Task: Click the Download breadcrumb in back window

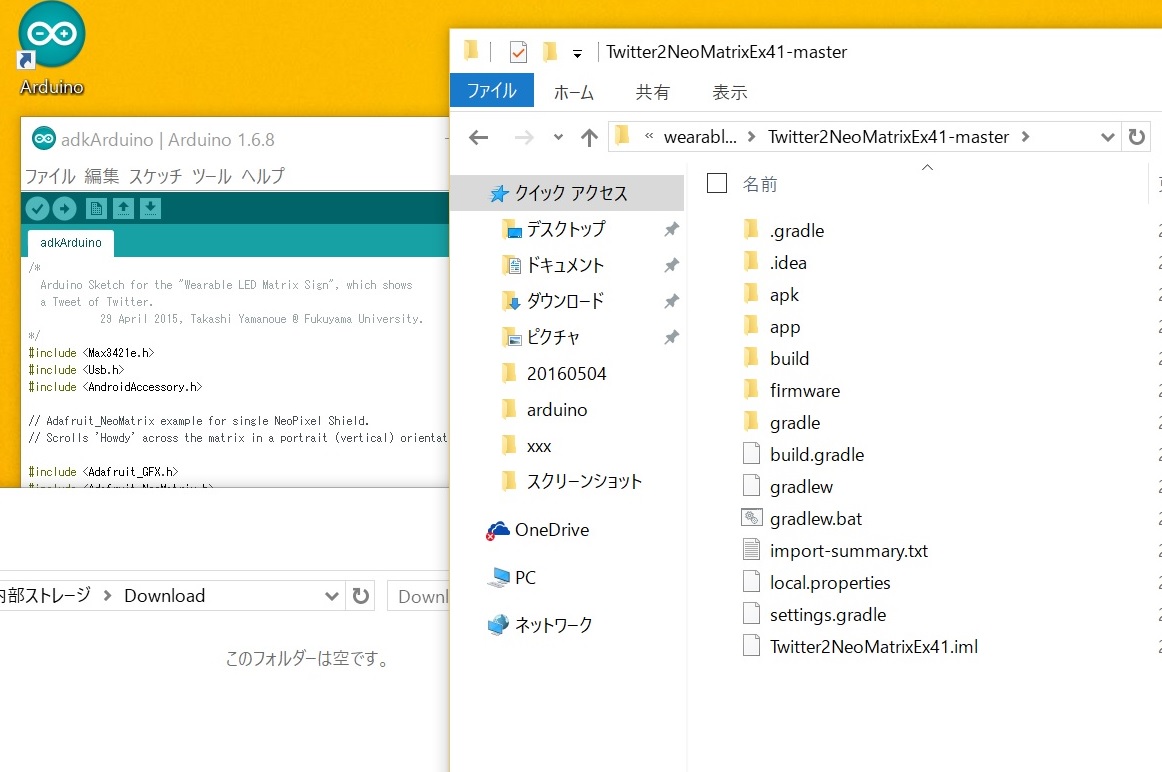Action: [x=165, y=596]
